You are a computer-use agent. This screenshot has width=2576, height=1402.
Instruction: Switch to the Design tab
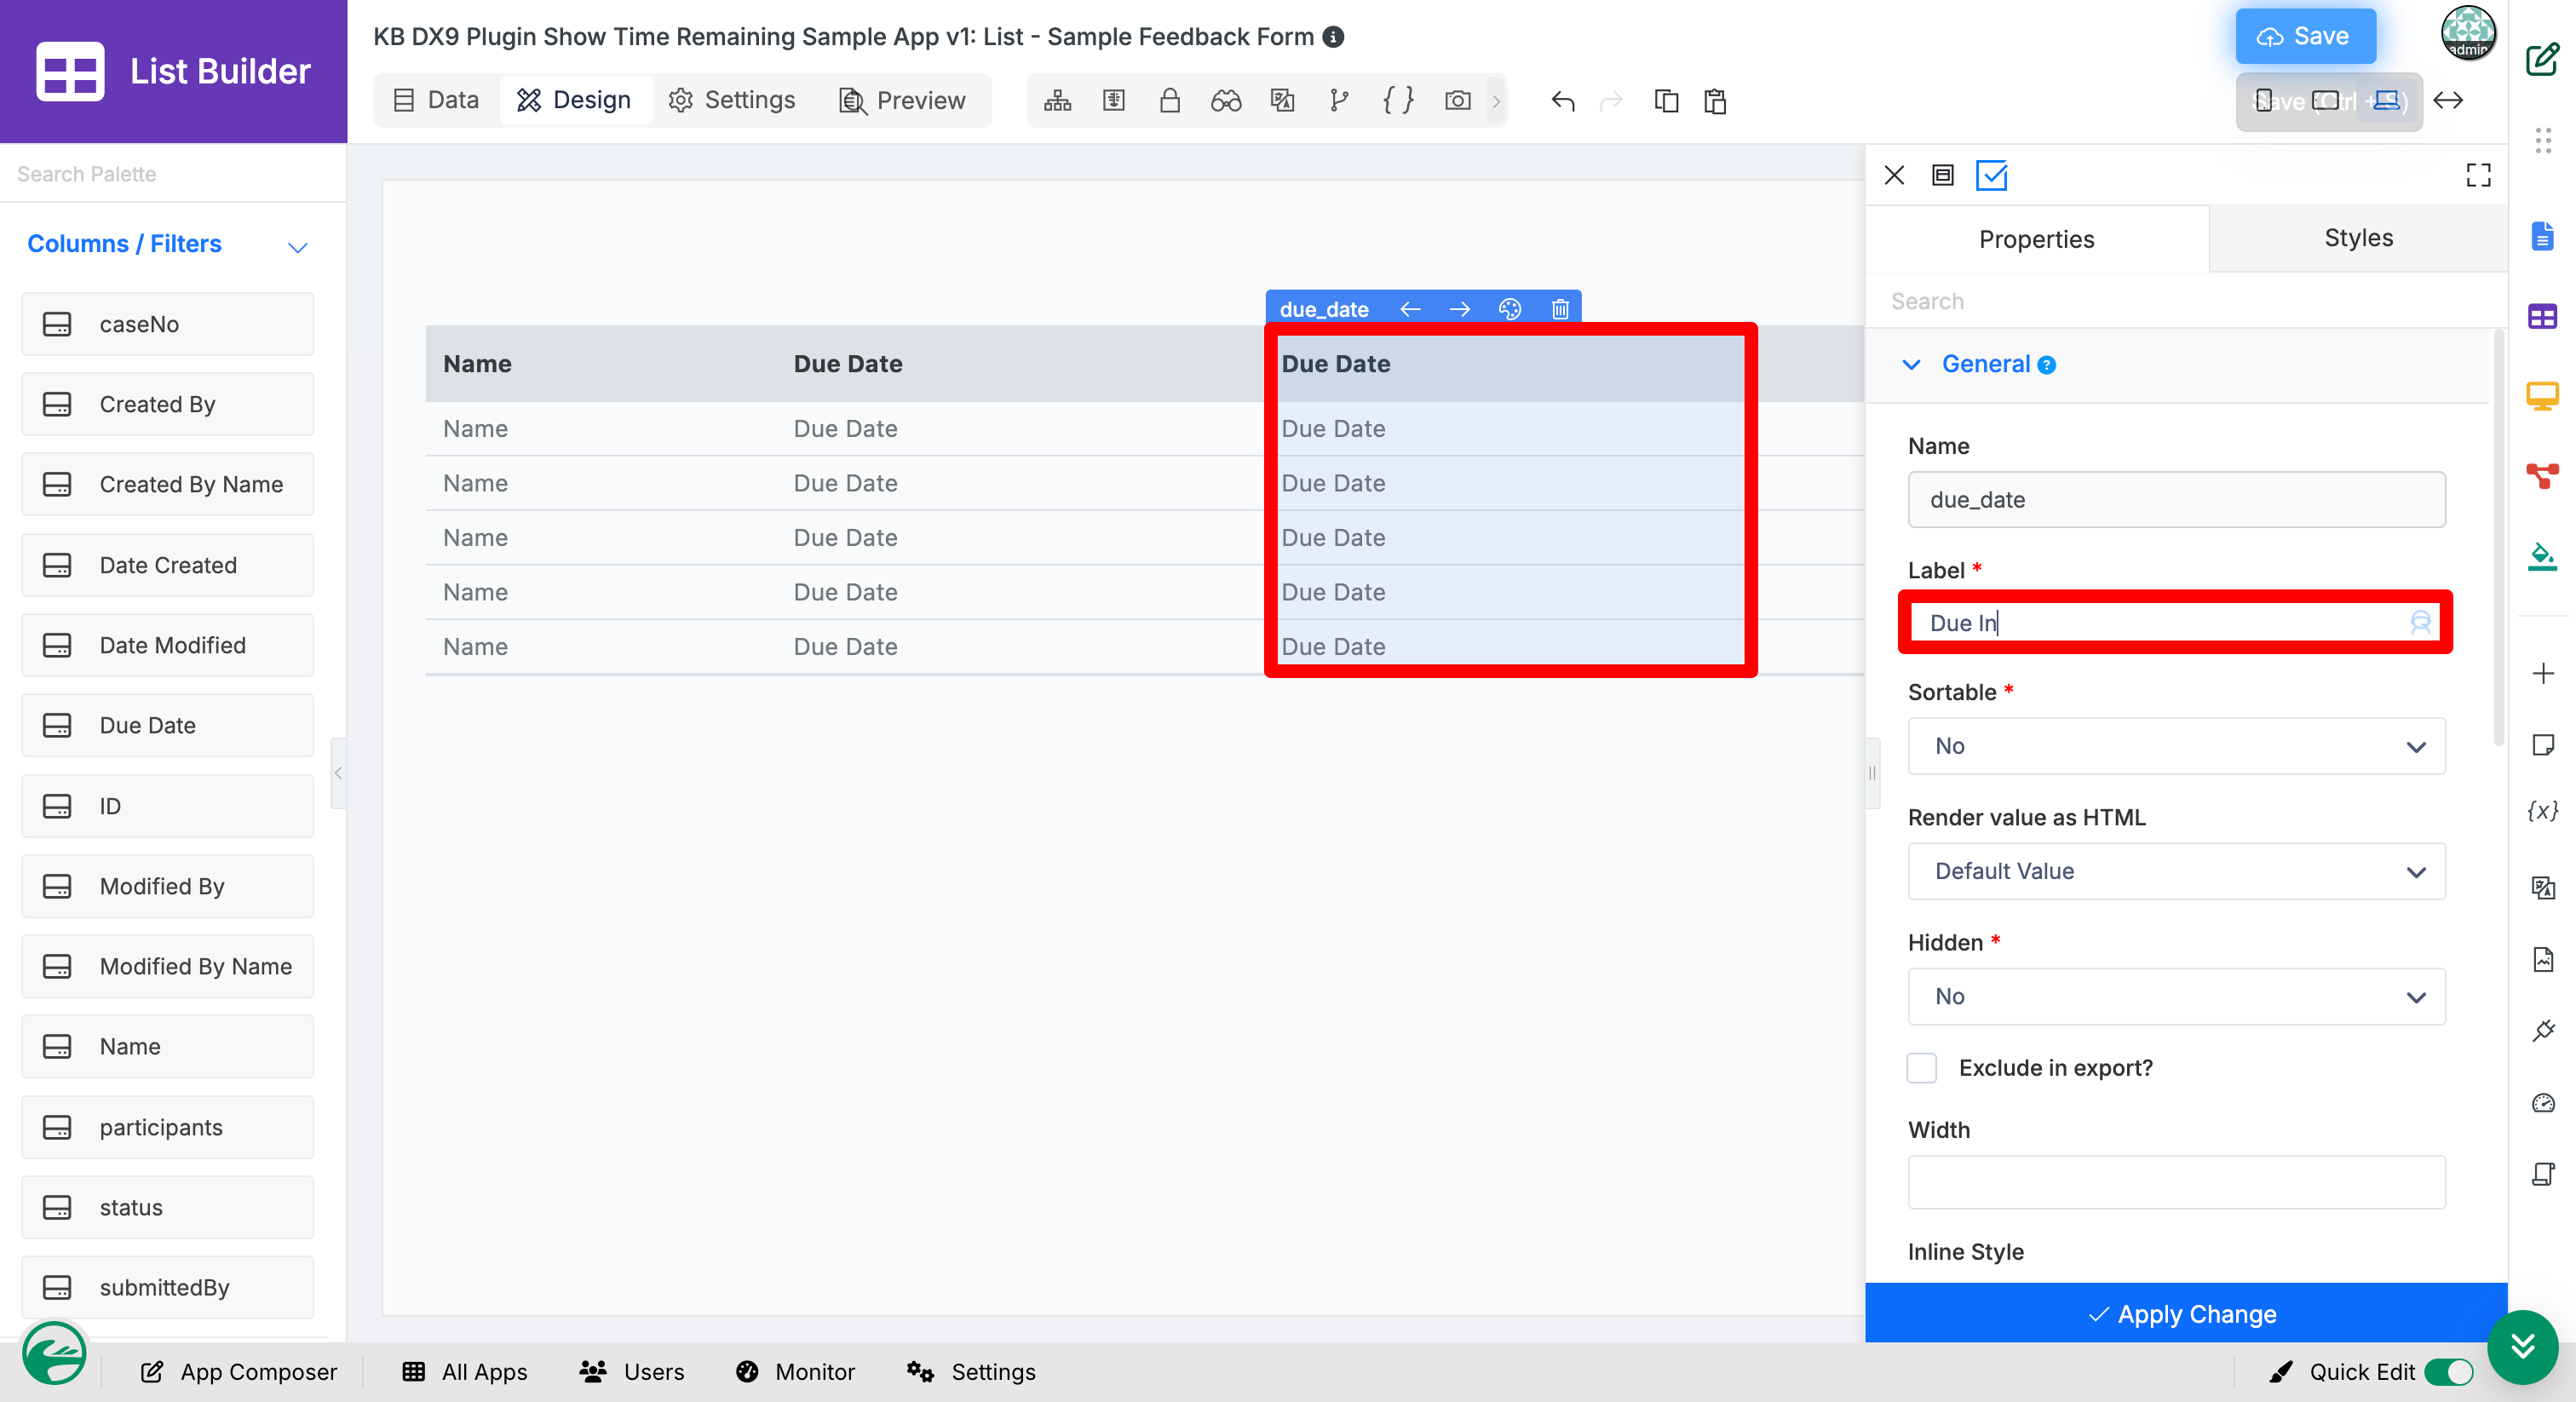(x=574, y=100)
